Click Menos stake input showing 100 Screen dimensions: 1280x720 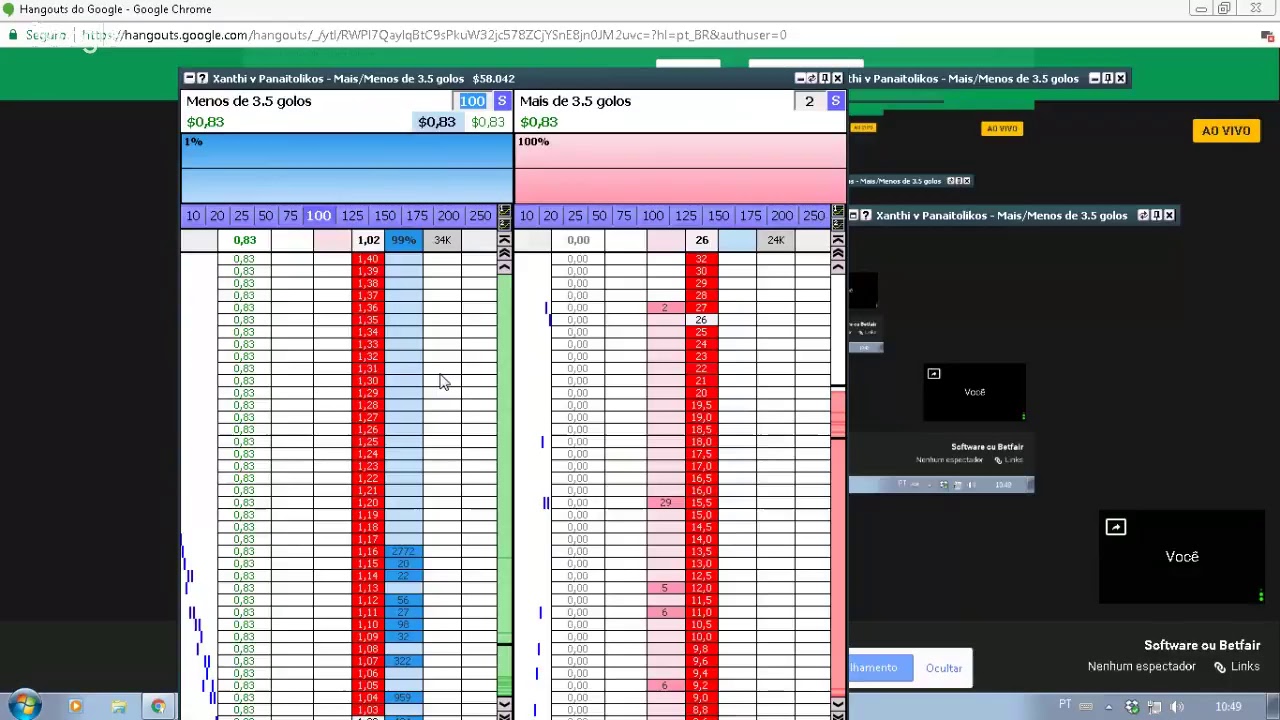(472, 101)
